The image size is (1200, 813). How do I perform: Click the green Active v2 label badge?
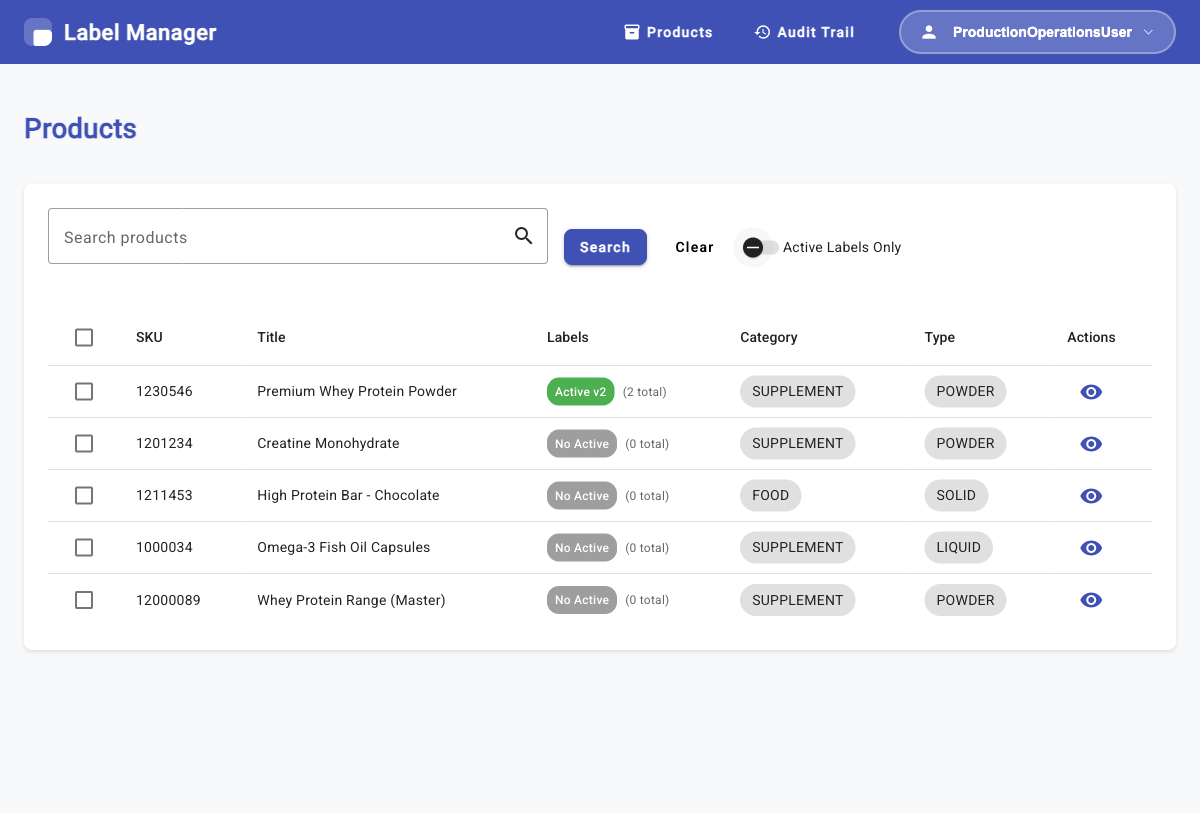coord(581,392)
